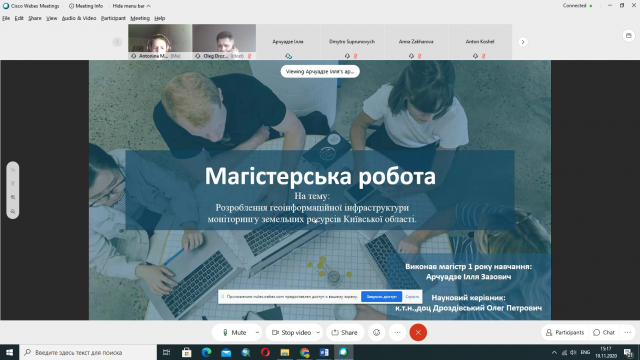
Task: Open Opera browser from taskbar
Action: (265, 352)
